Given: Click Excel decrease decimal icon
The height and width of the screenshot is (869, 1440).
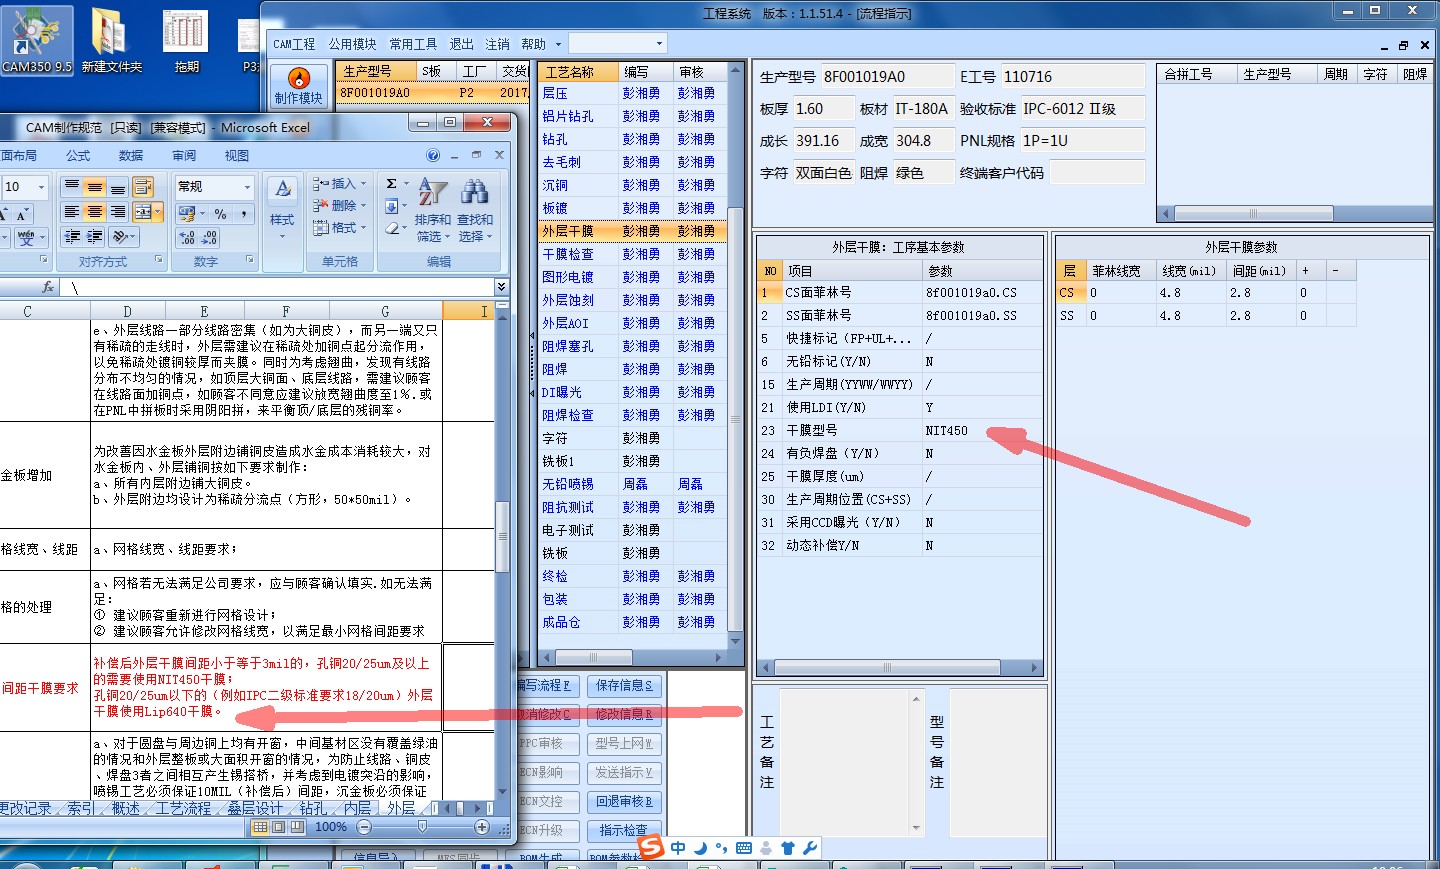Looking at the screenshot, I should tap(209, 237).
